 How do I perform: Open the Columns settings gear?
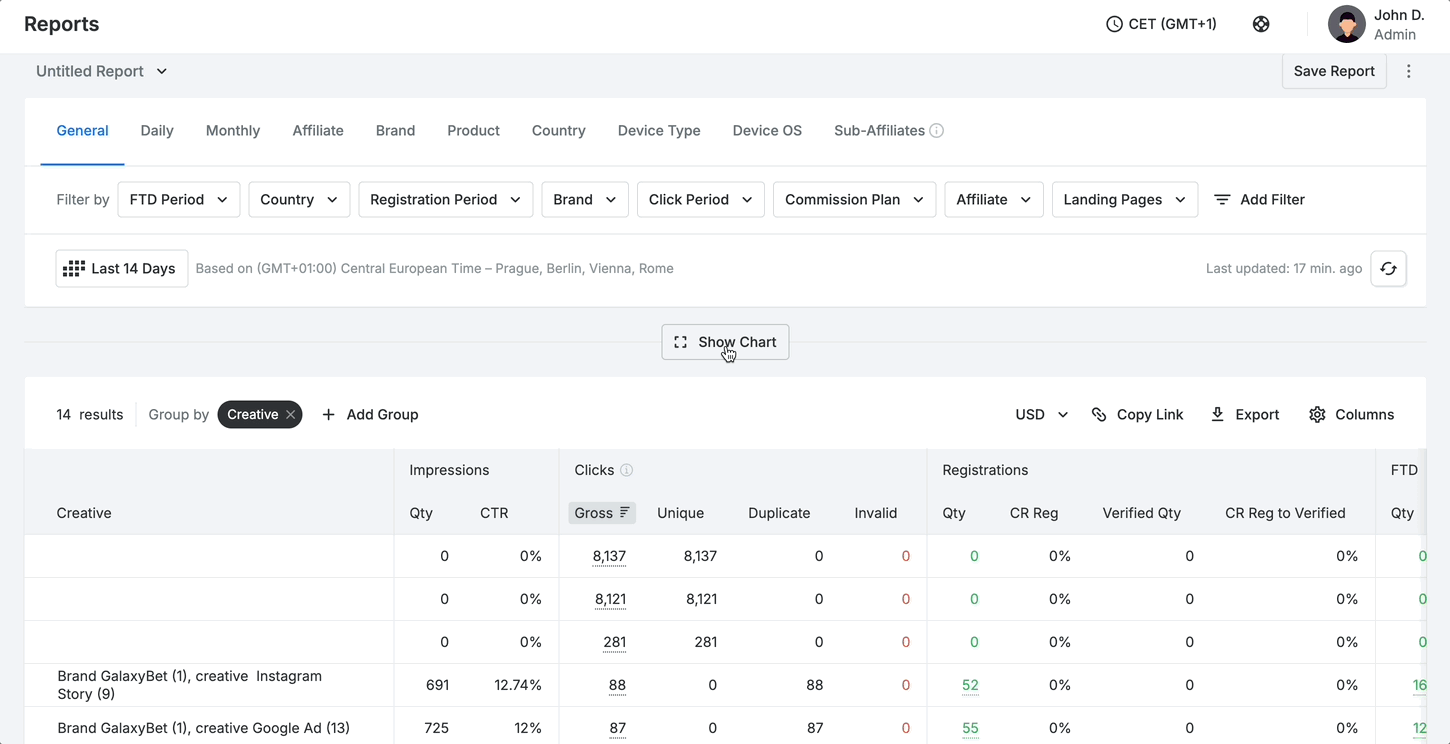[x=1351, y=414]
